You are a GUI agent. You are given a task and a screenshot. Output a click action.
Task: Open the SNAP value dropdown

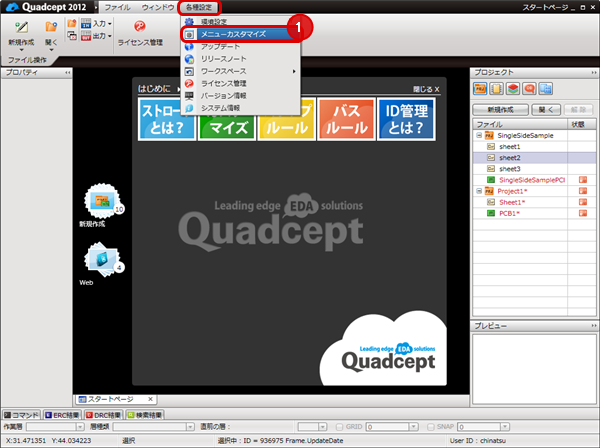(x=505, y=427)
